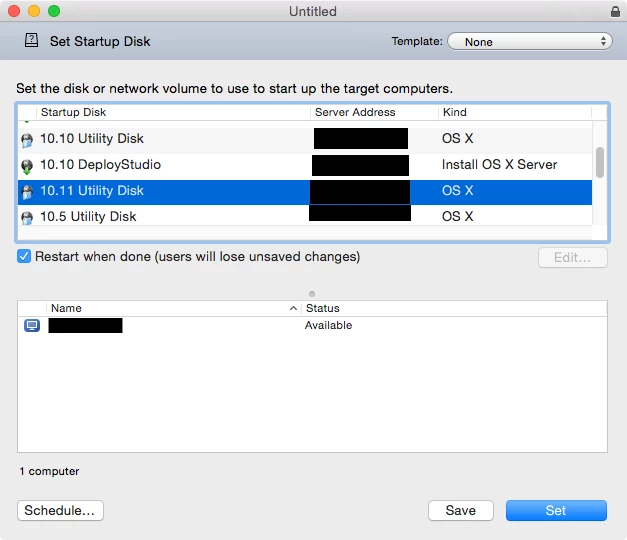Click the OS X kind in 10.10 Utility row

click(x=457, y=138)
